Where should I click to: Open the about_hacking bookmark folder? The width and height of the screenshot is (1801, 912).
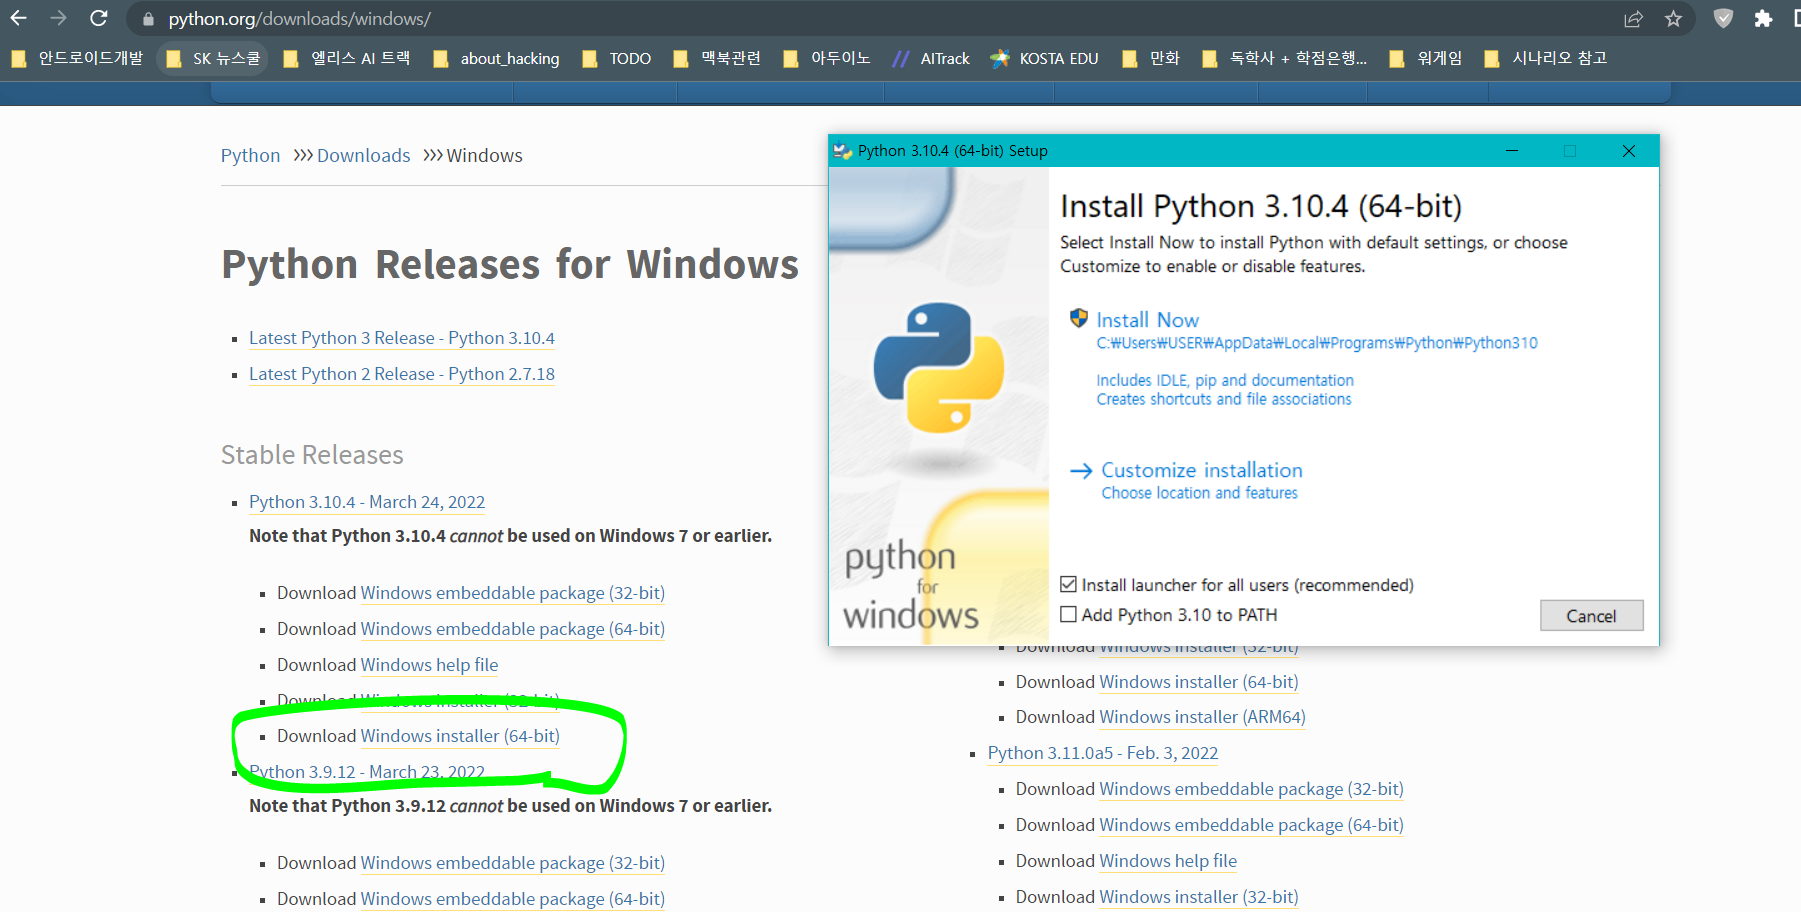tap(496, 58)
